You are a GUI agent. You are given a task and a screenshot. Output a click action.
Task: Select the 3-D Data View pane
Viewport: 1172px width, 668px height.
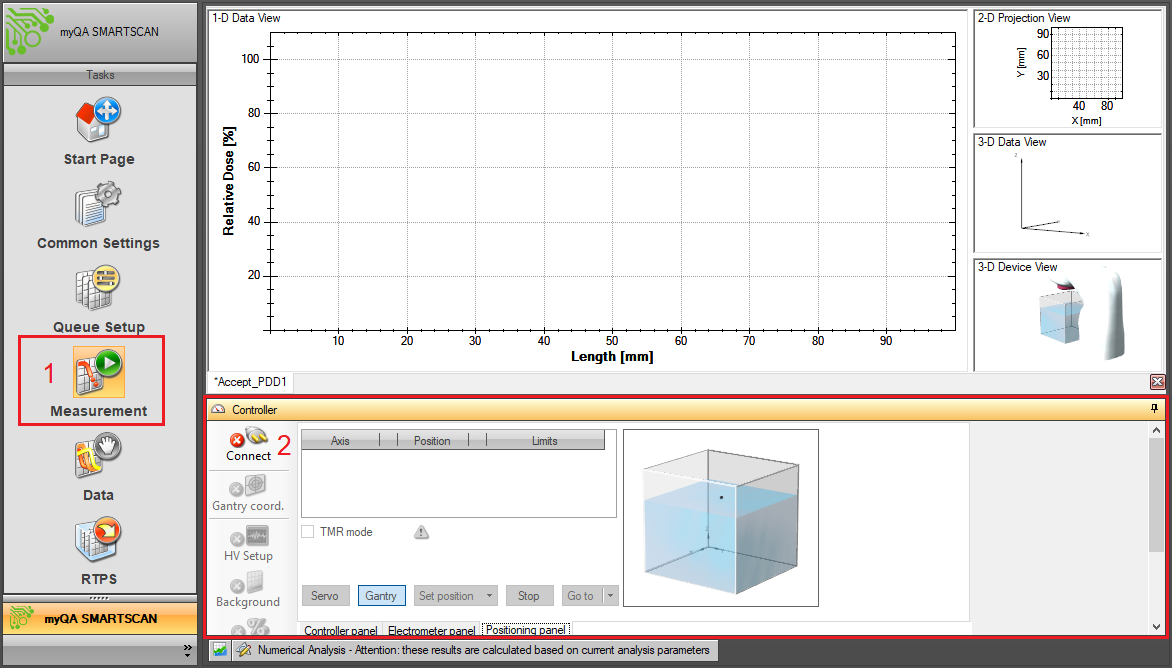pos(1067,194)
